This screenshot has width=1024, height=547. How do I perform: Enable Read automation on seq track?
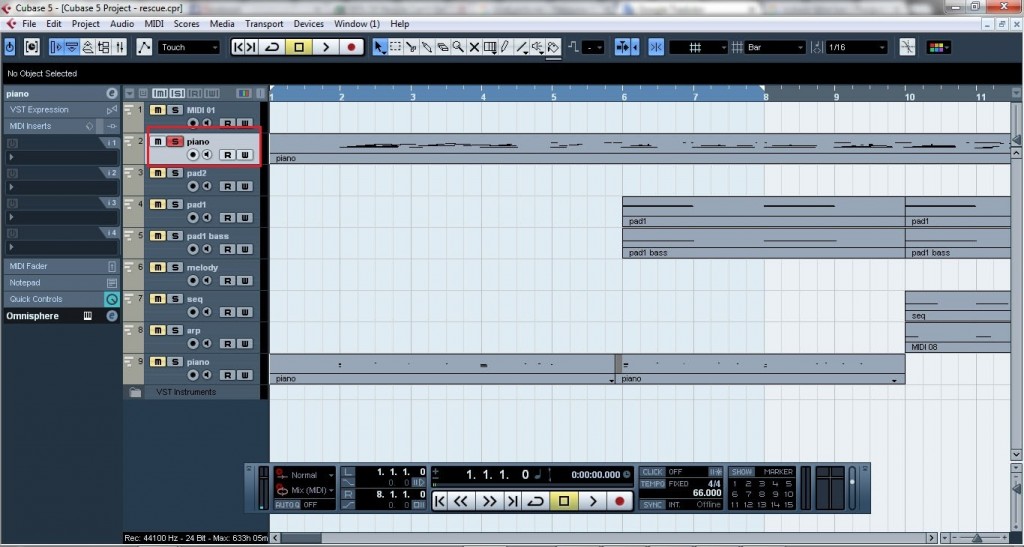pyautogui.click(x=227, y=312)
